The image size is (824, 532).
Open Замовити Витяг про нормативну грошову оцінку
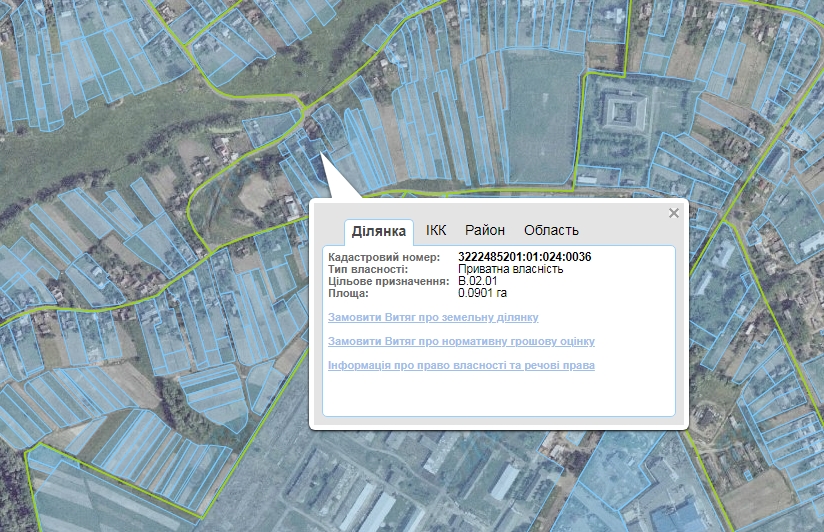461,341
